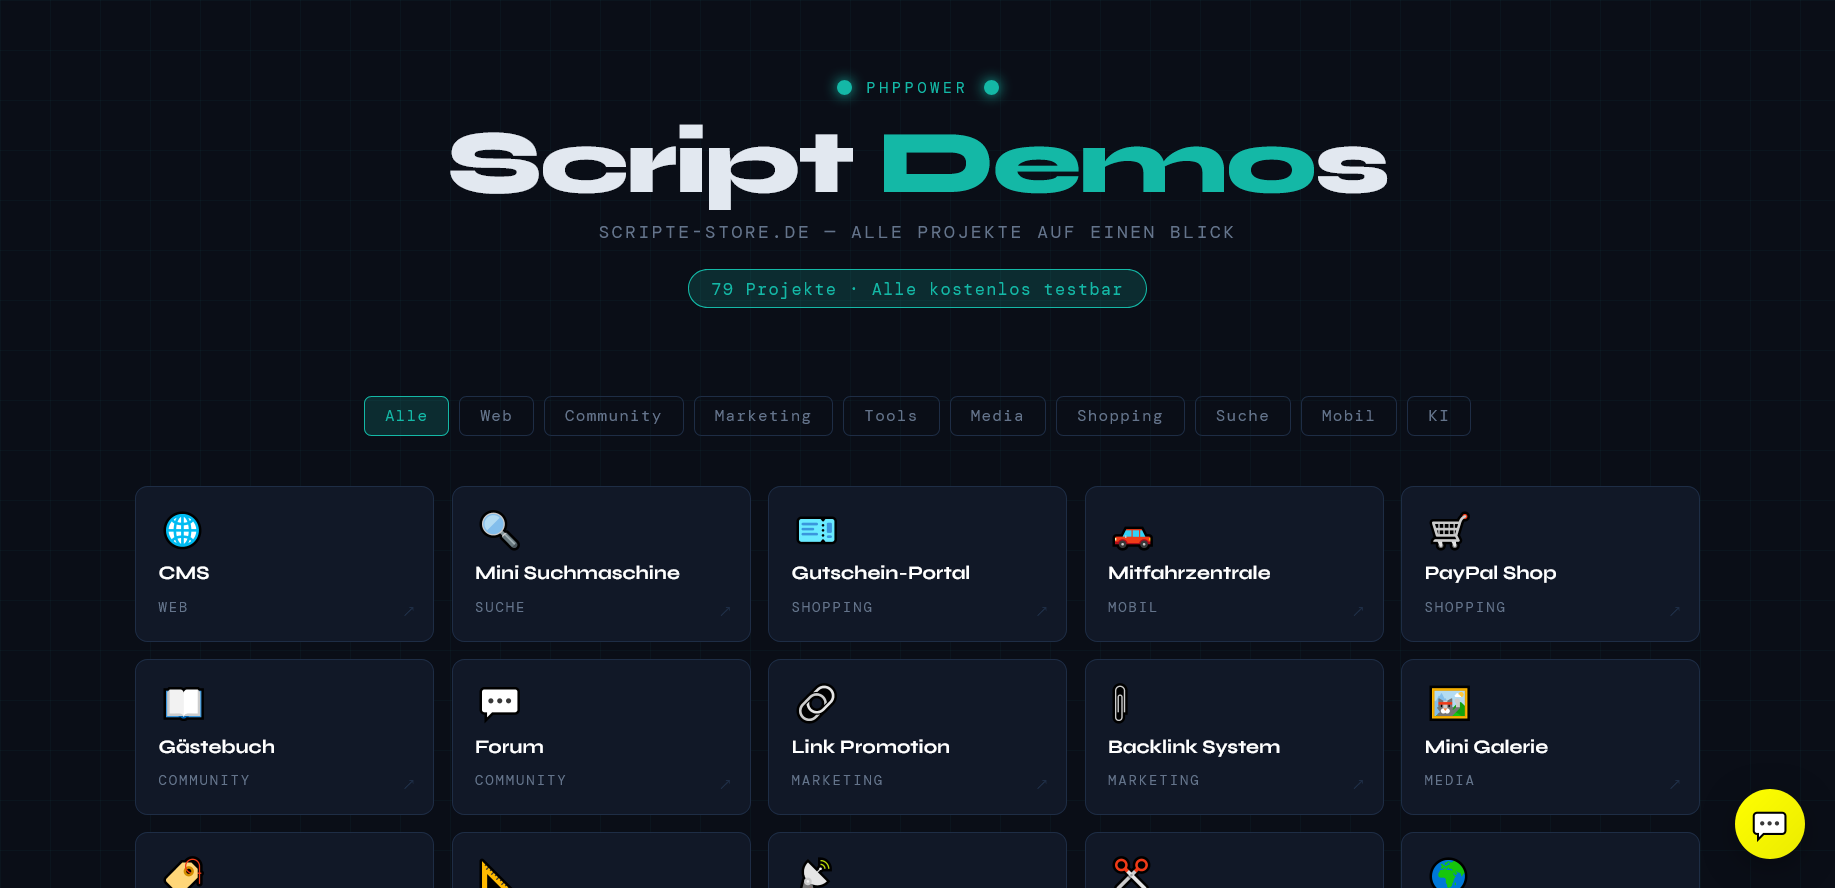Click the triangle ruler icon in bottom row

click(496, 875)
